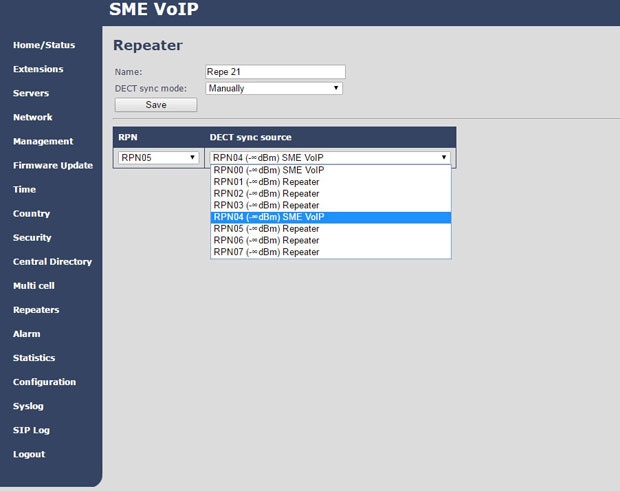Choose RPN03 Repeater sync source option
Image resolution: width=620 pixels, height=491 pixels.
tap(331, 206)
